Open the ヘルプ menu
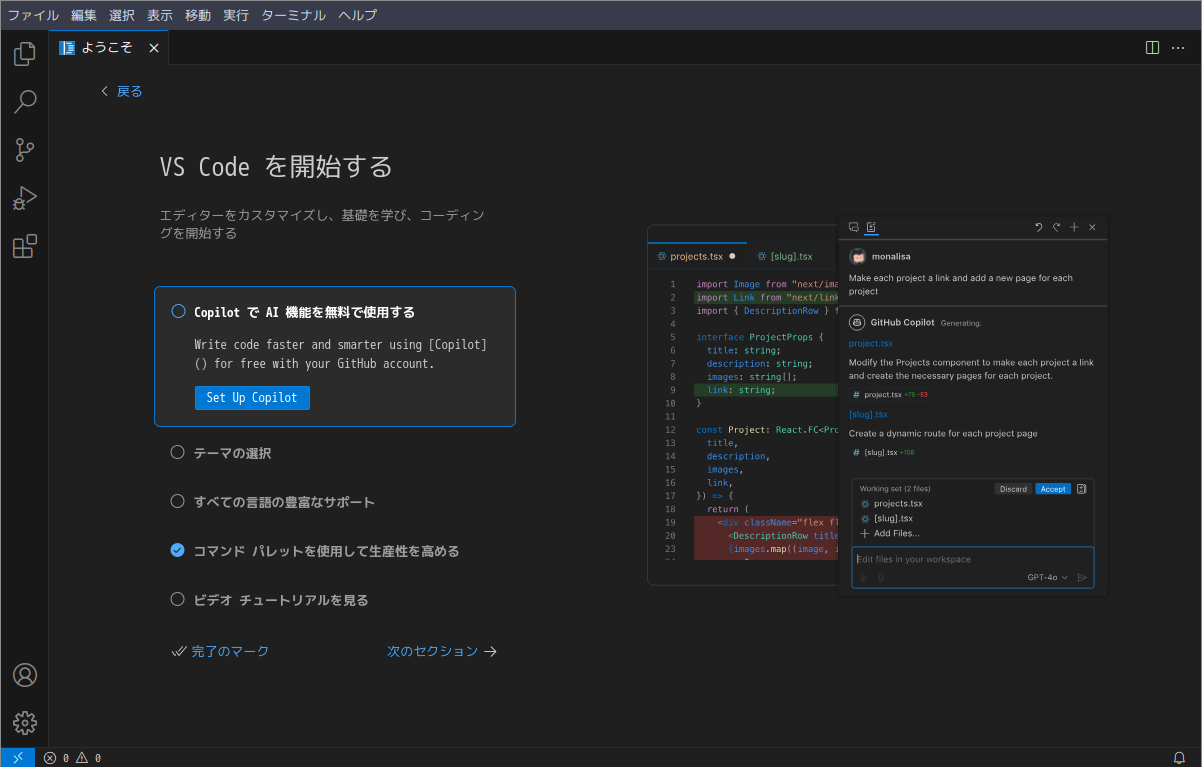 coord(358,15)
